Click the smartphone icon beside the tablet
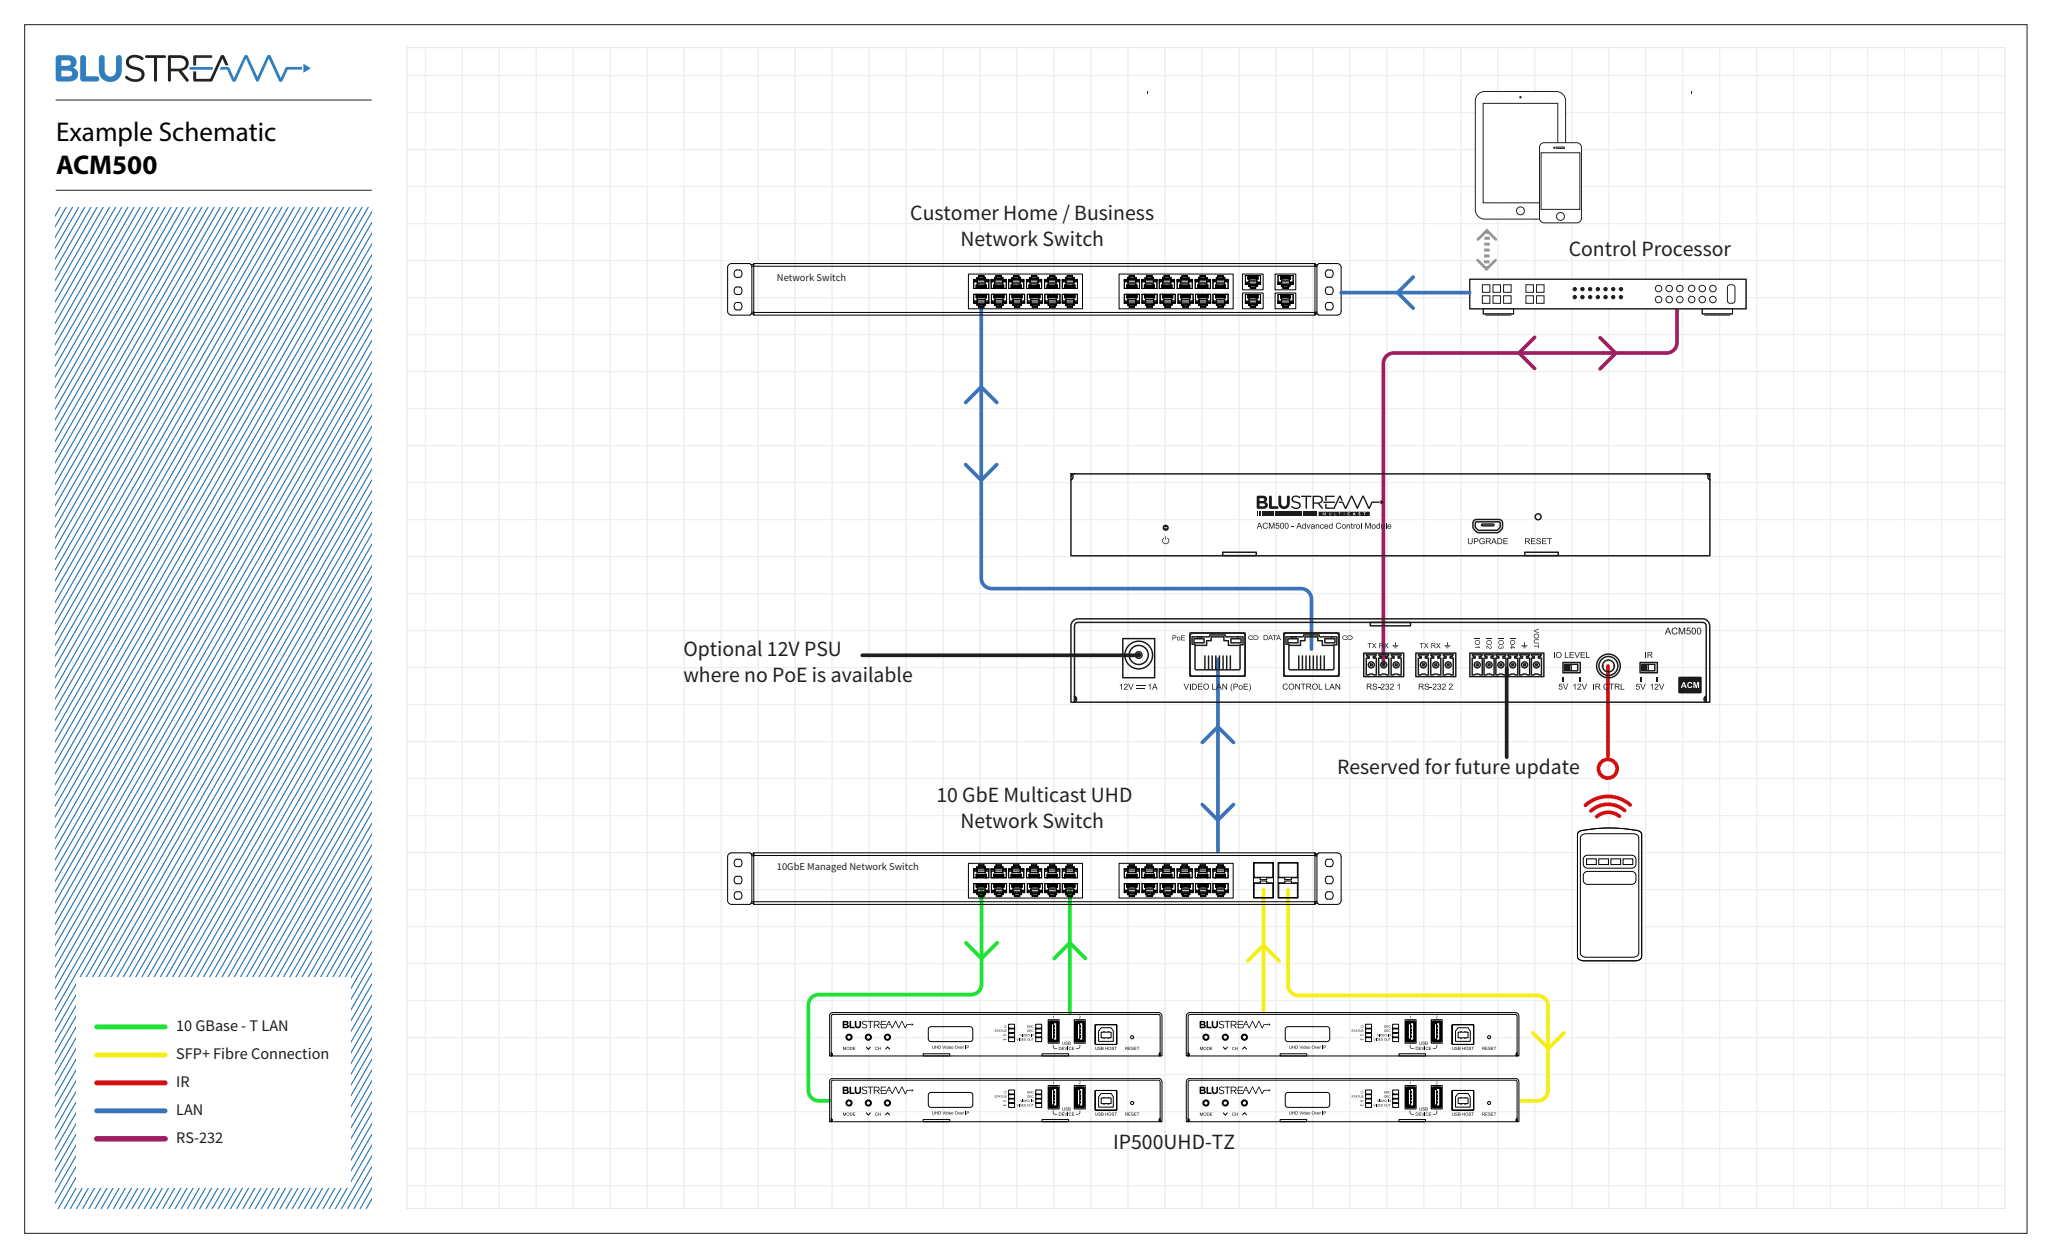 [1560, 182]
